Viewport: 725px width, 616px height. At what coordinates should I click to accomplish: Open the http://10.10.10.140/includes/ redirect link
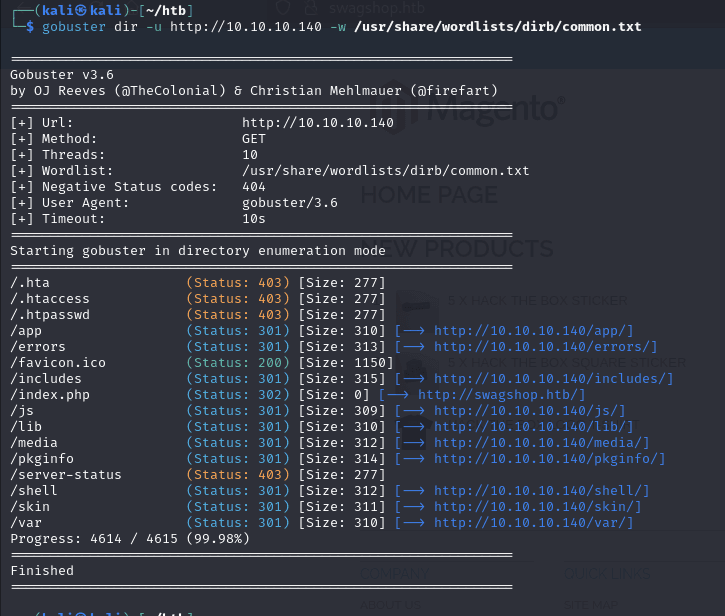pyautogui.click(x=553, y=379)
